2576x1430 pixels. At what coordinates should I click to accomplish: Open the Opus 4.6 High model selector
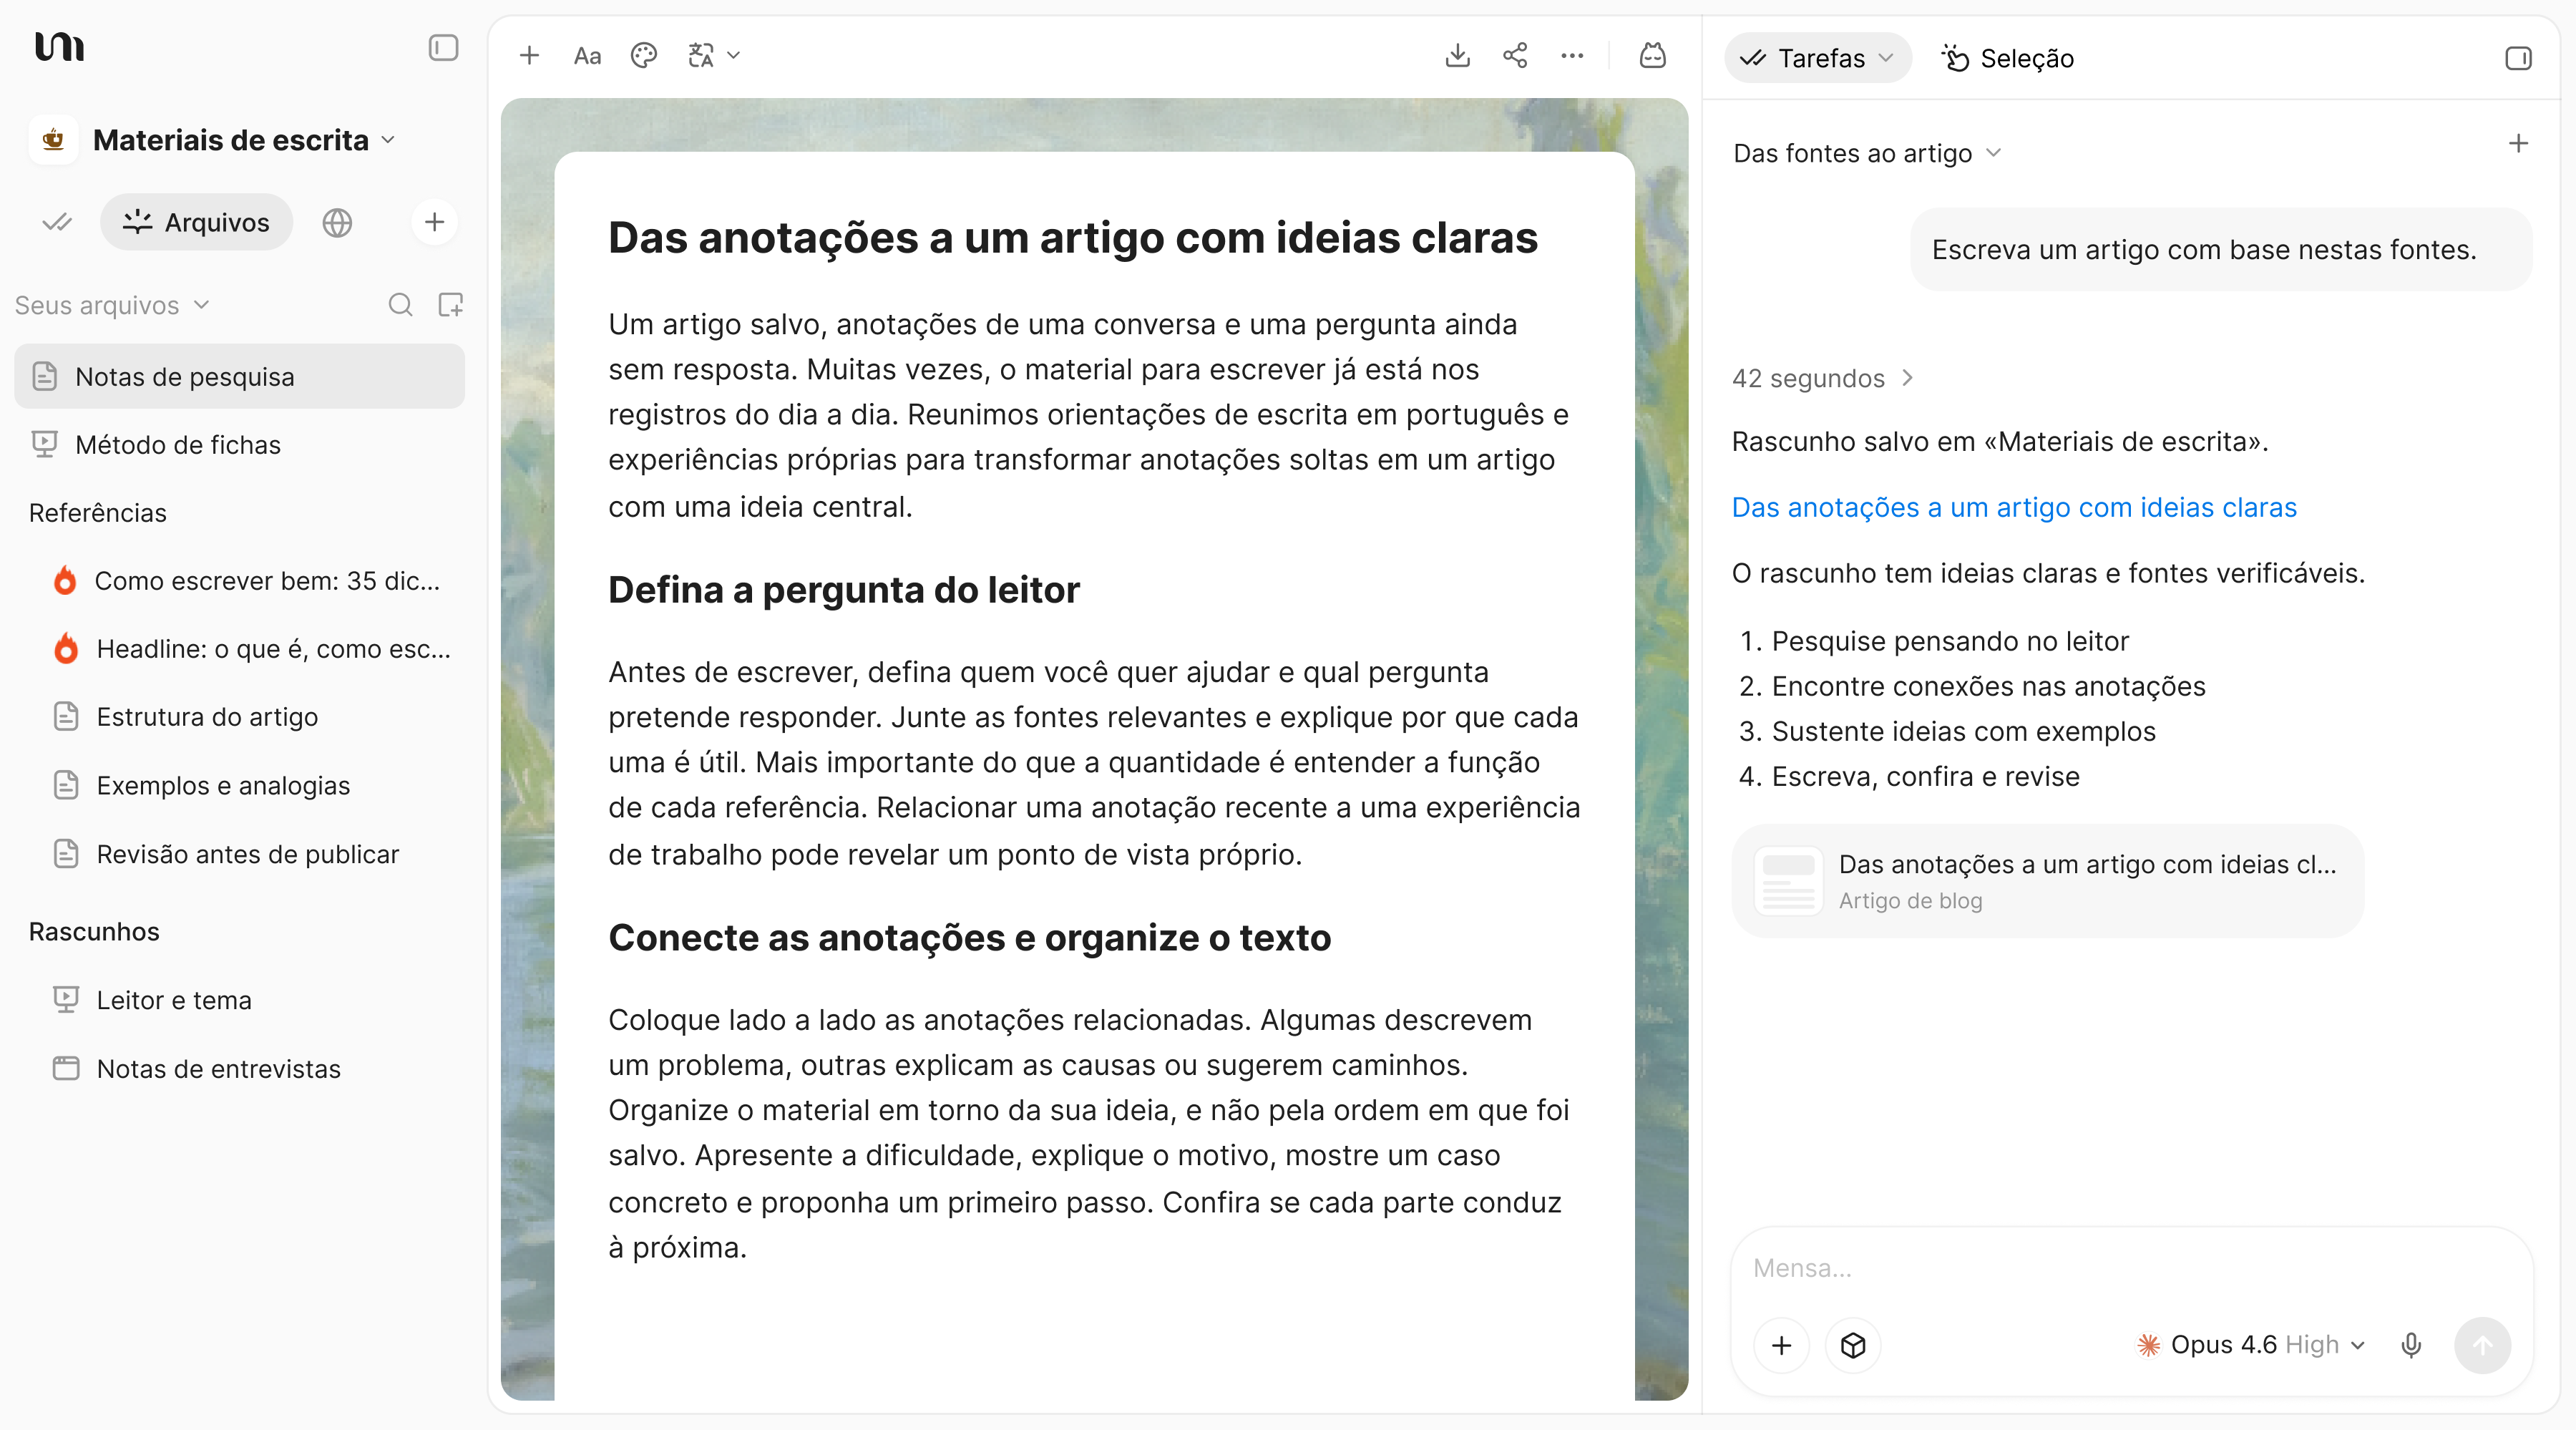click(x=2250, y=1345)
